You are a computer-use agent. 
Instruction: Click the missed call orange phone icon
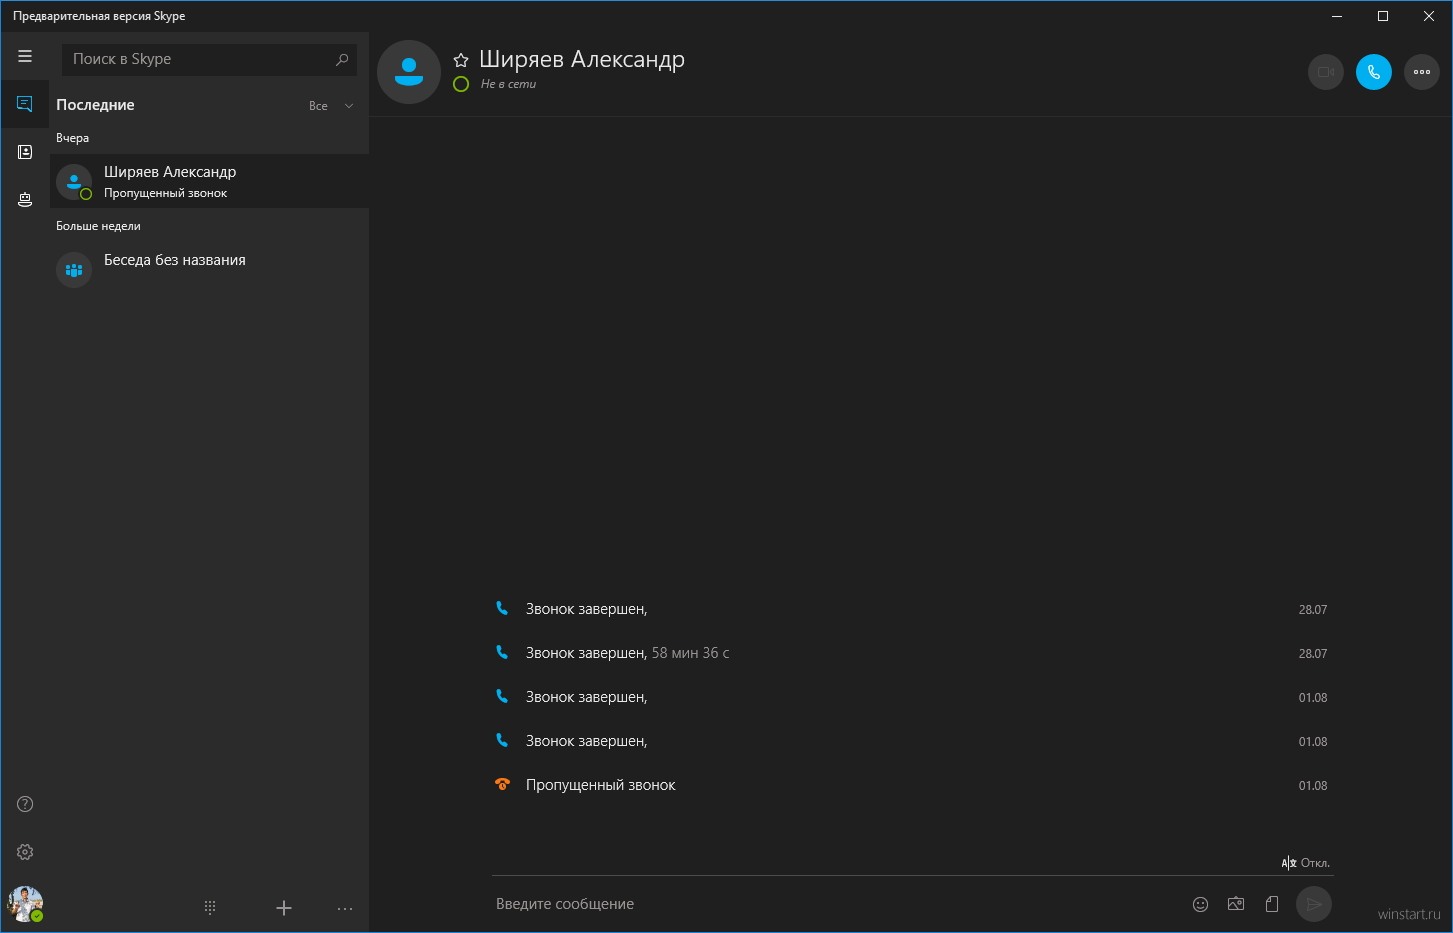(503, 784)
